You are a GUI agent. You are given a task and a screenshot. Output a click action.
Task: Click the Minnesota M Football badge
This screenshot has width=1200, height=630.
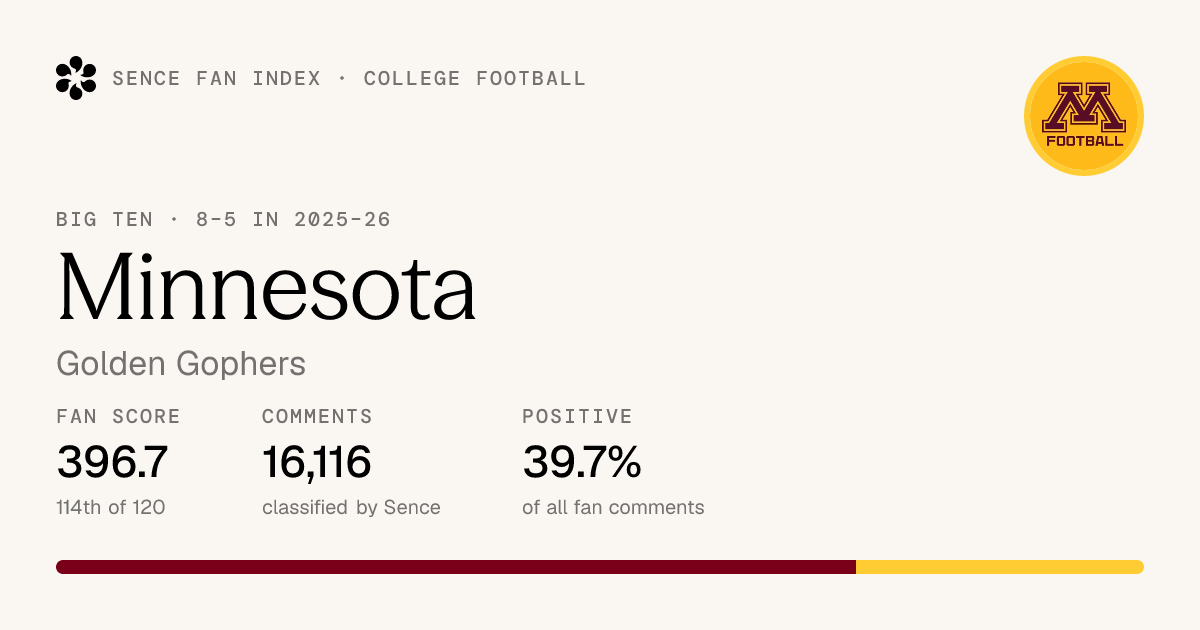click(x=1084, y=116)
